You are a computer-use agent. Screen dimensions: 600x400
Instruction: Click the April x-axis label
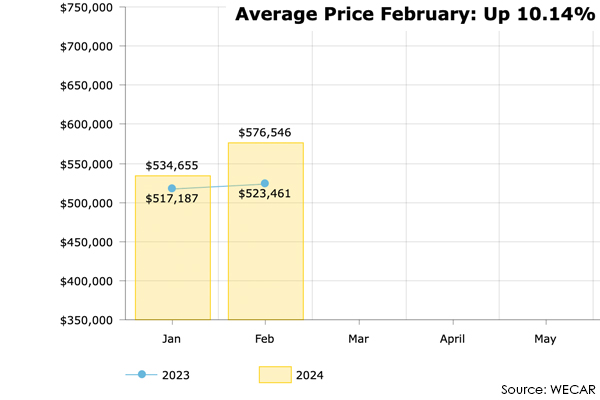pos(451,339)
